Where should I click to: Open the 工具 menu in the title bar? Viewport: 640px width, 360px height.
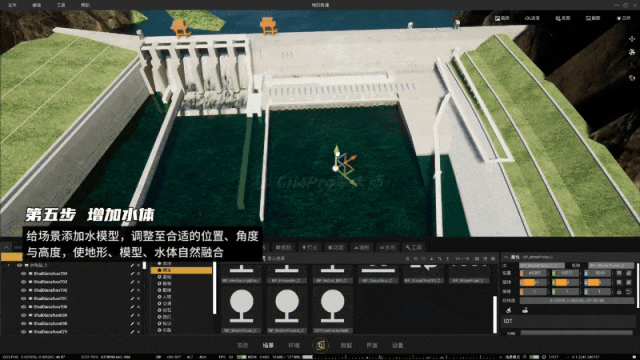(61, 5)
